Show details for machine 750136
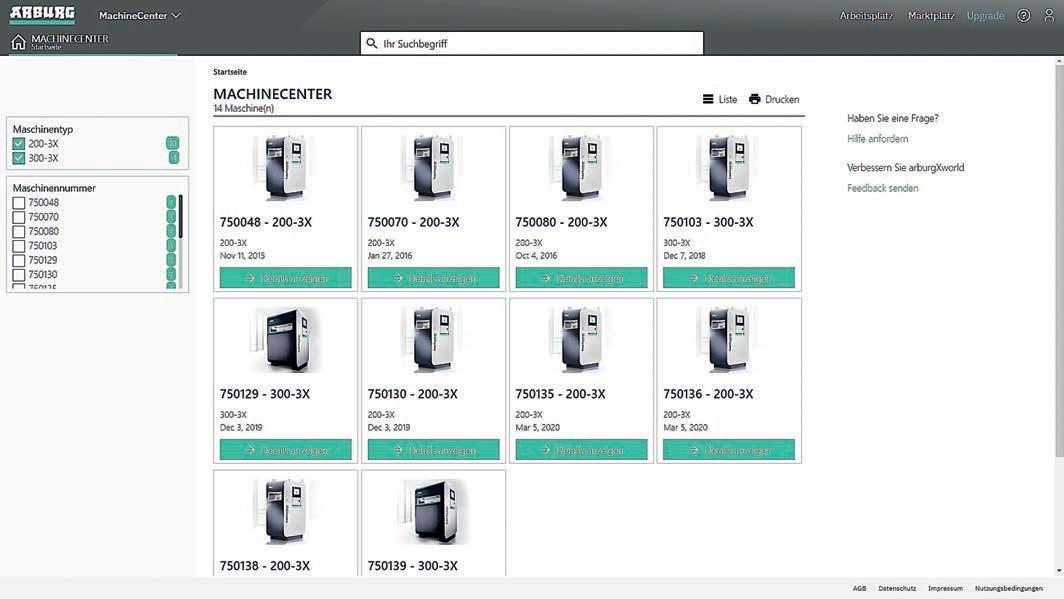Screen dimensions: 1064x599 click(x=729, y=450)
